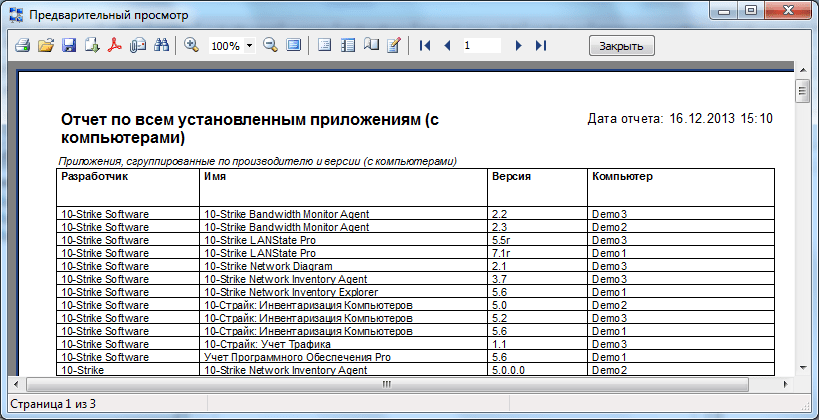
Task: Go to the previous page
Action: [447, 45]
